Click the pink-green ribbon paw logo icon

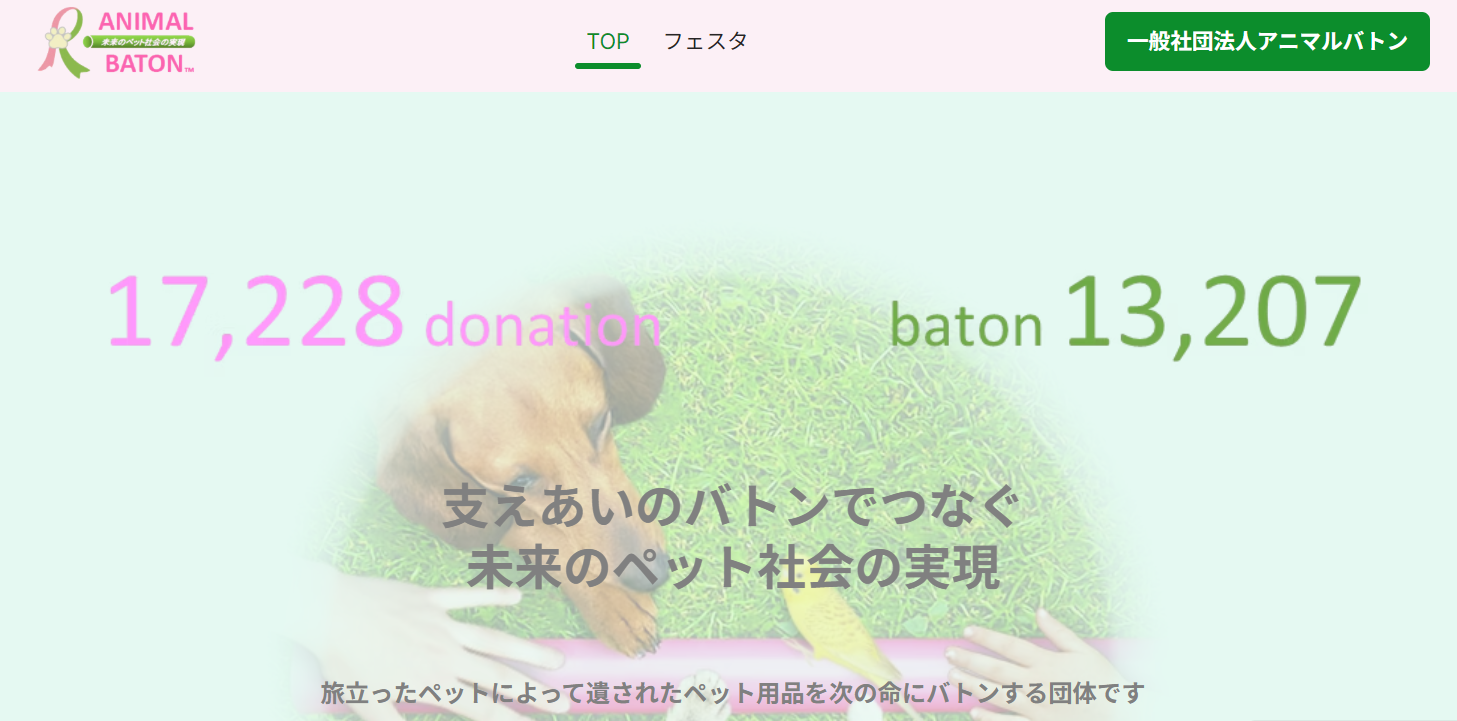pos(63,42)
